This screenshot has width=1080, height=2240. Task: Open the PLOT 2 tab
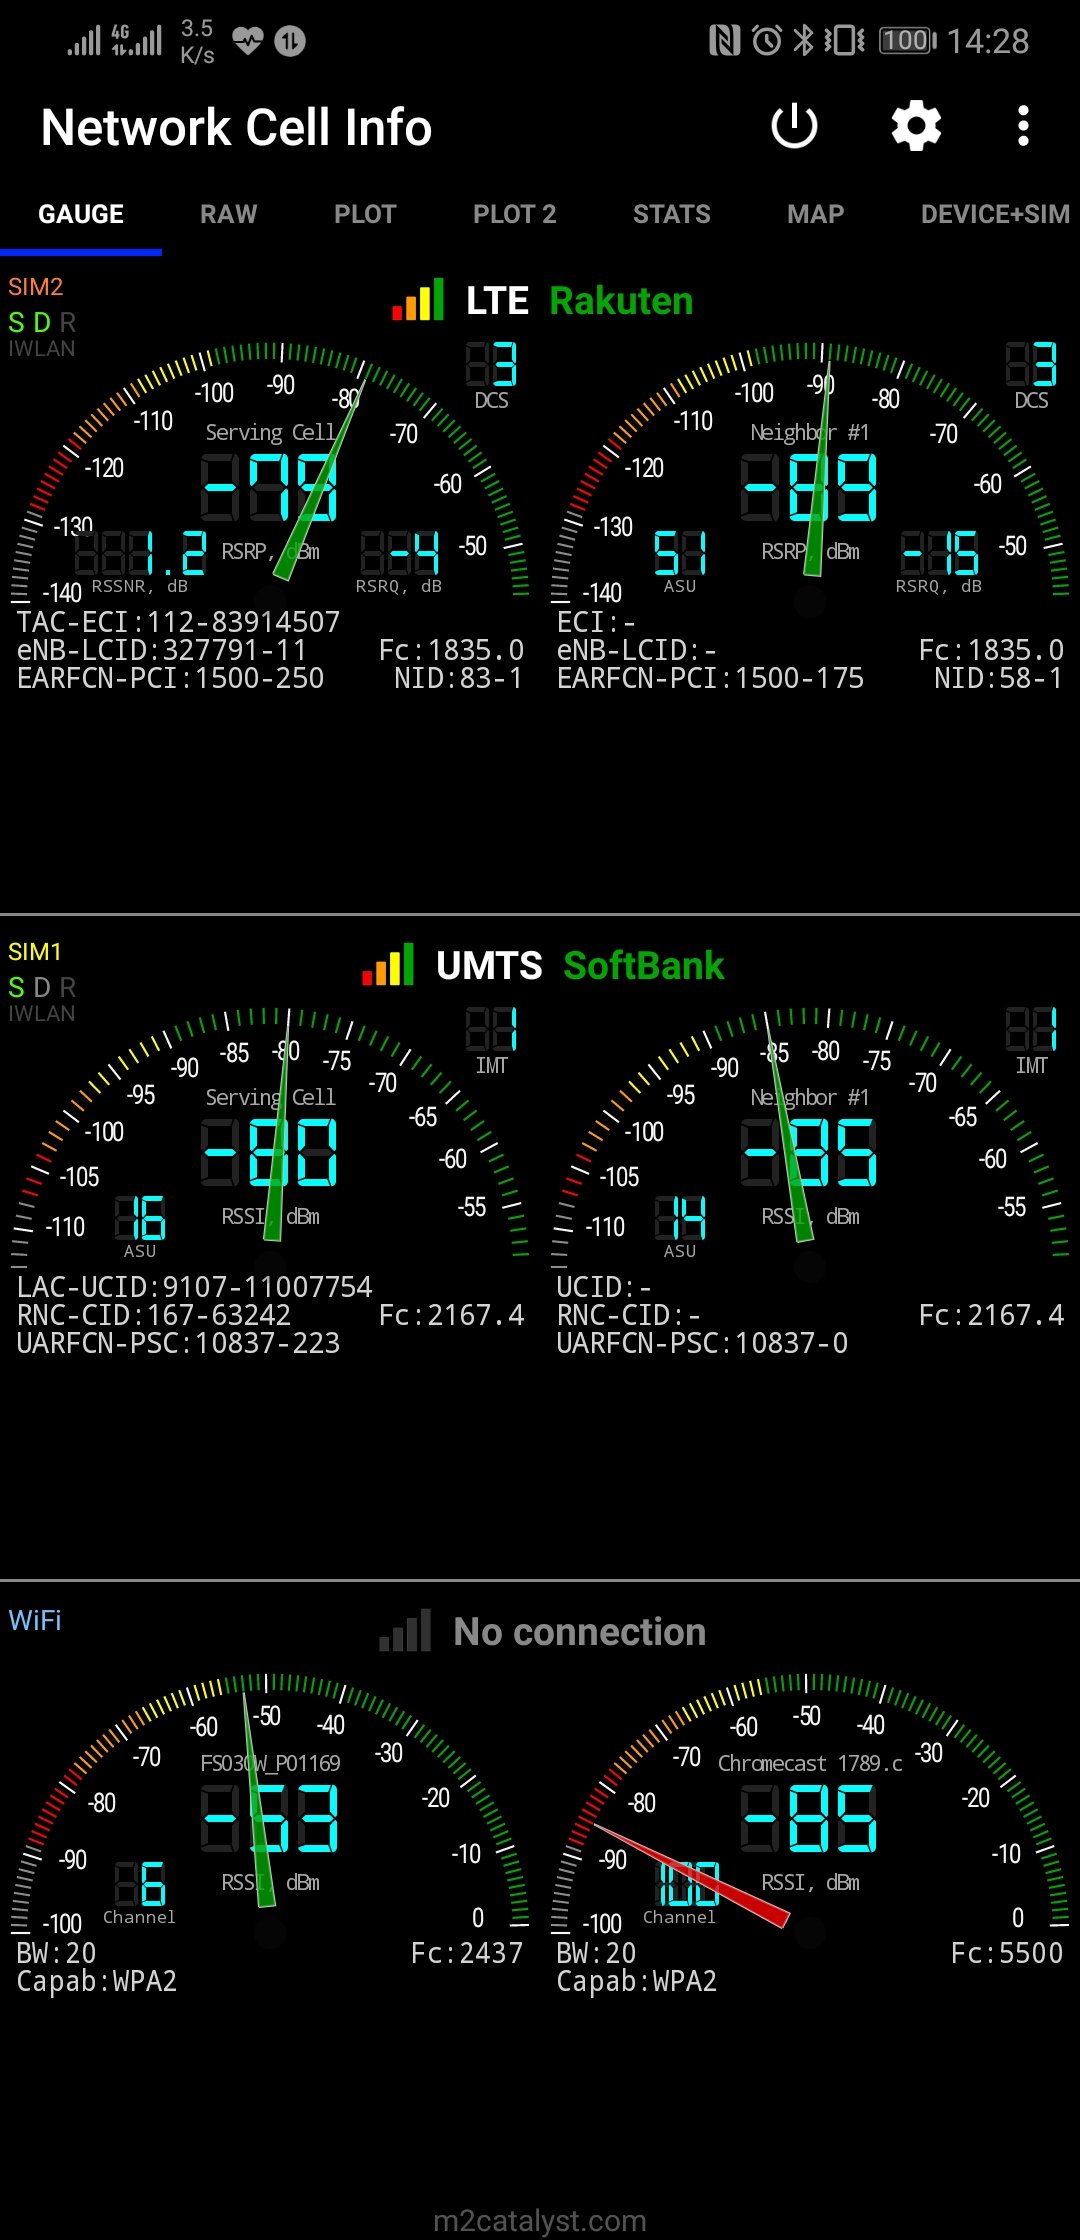tap(514, 214)
